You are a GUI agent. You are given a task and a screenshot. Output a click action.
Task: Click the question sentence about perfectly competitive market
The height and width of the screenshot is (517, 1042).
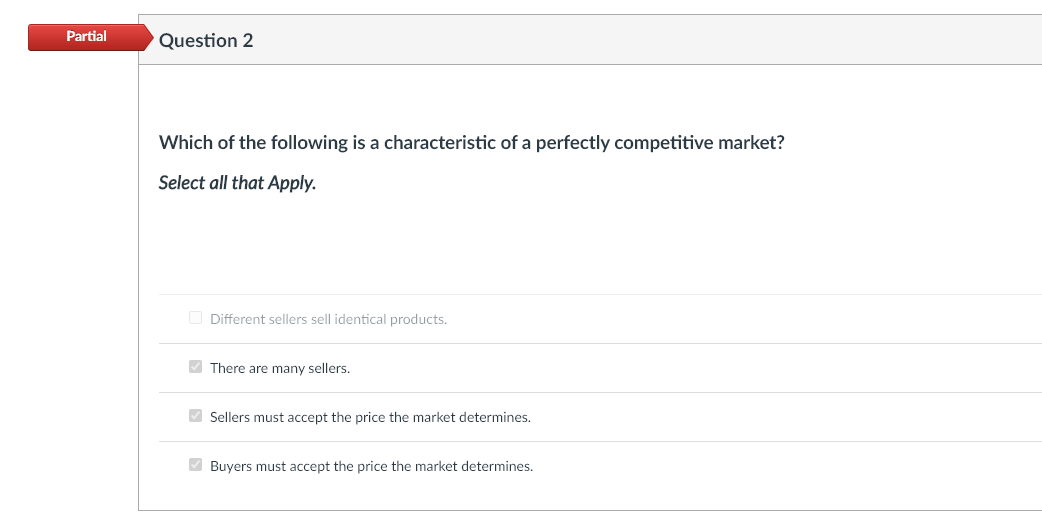(x=472, y=143)
